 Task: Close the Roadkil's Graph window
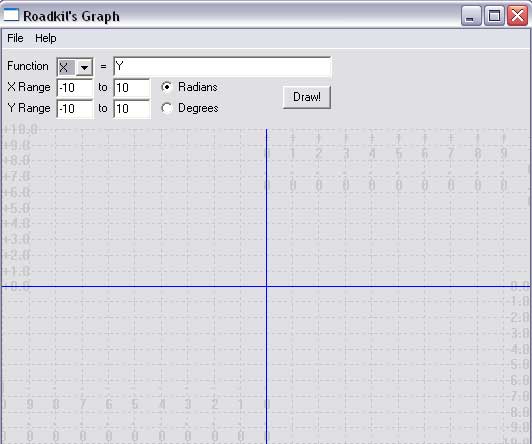point(517,16)
